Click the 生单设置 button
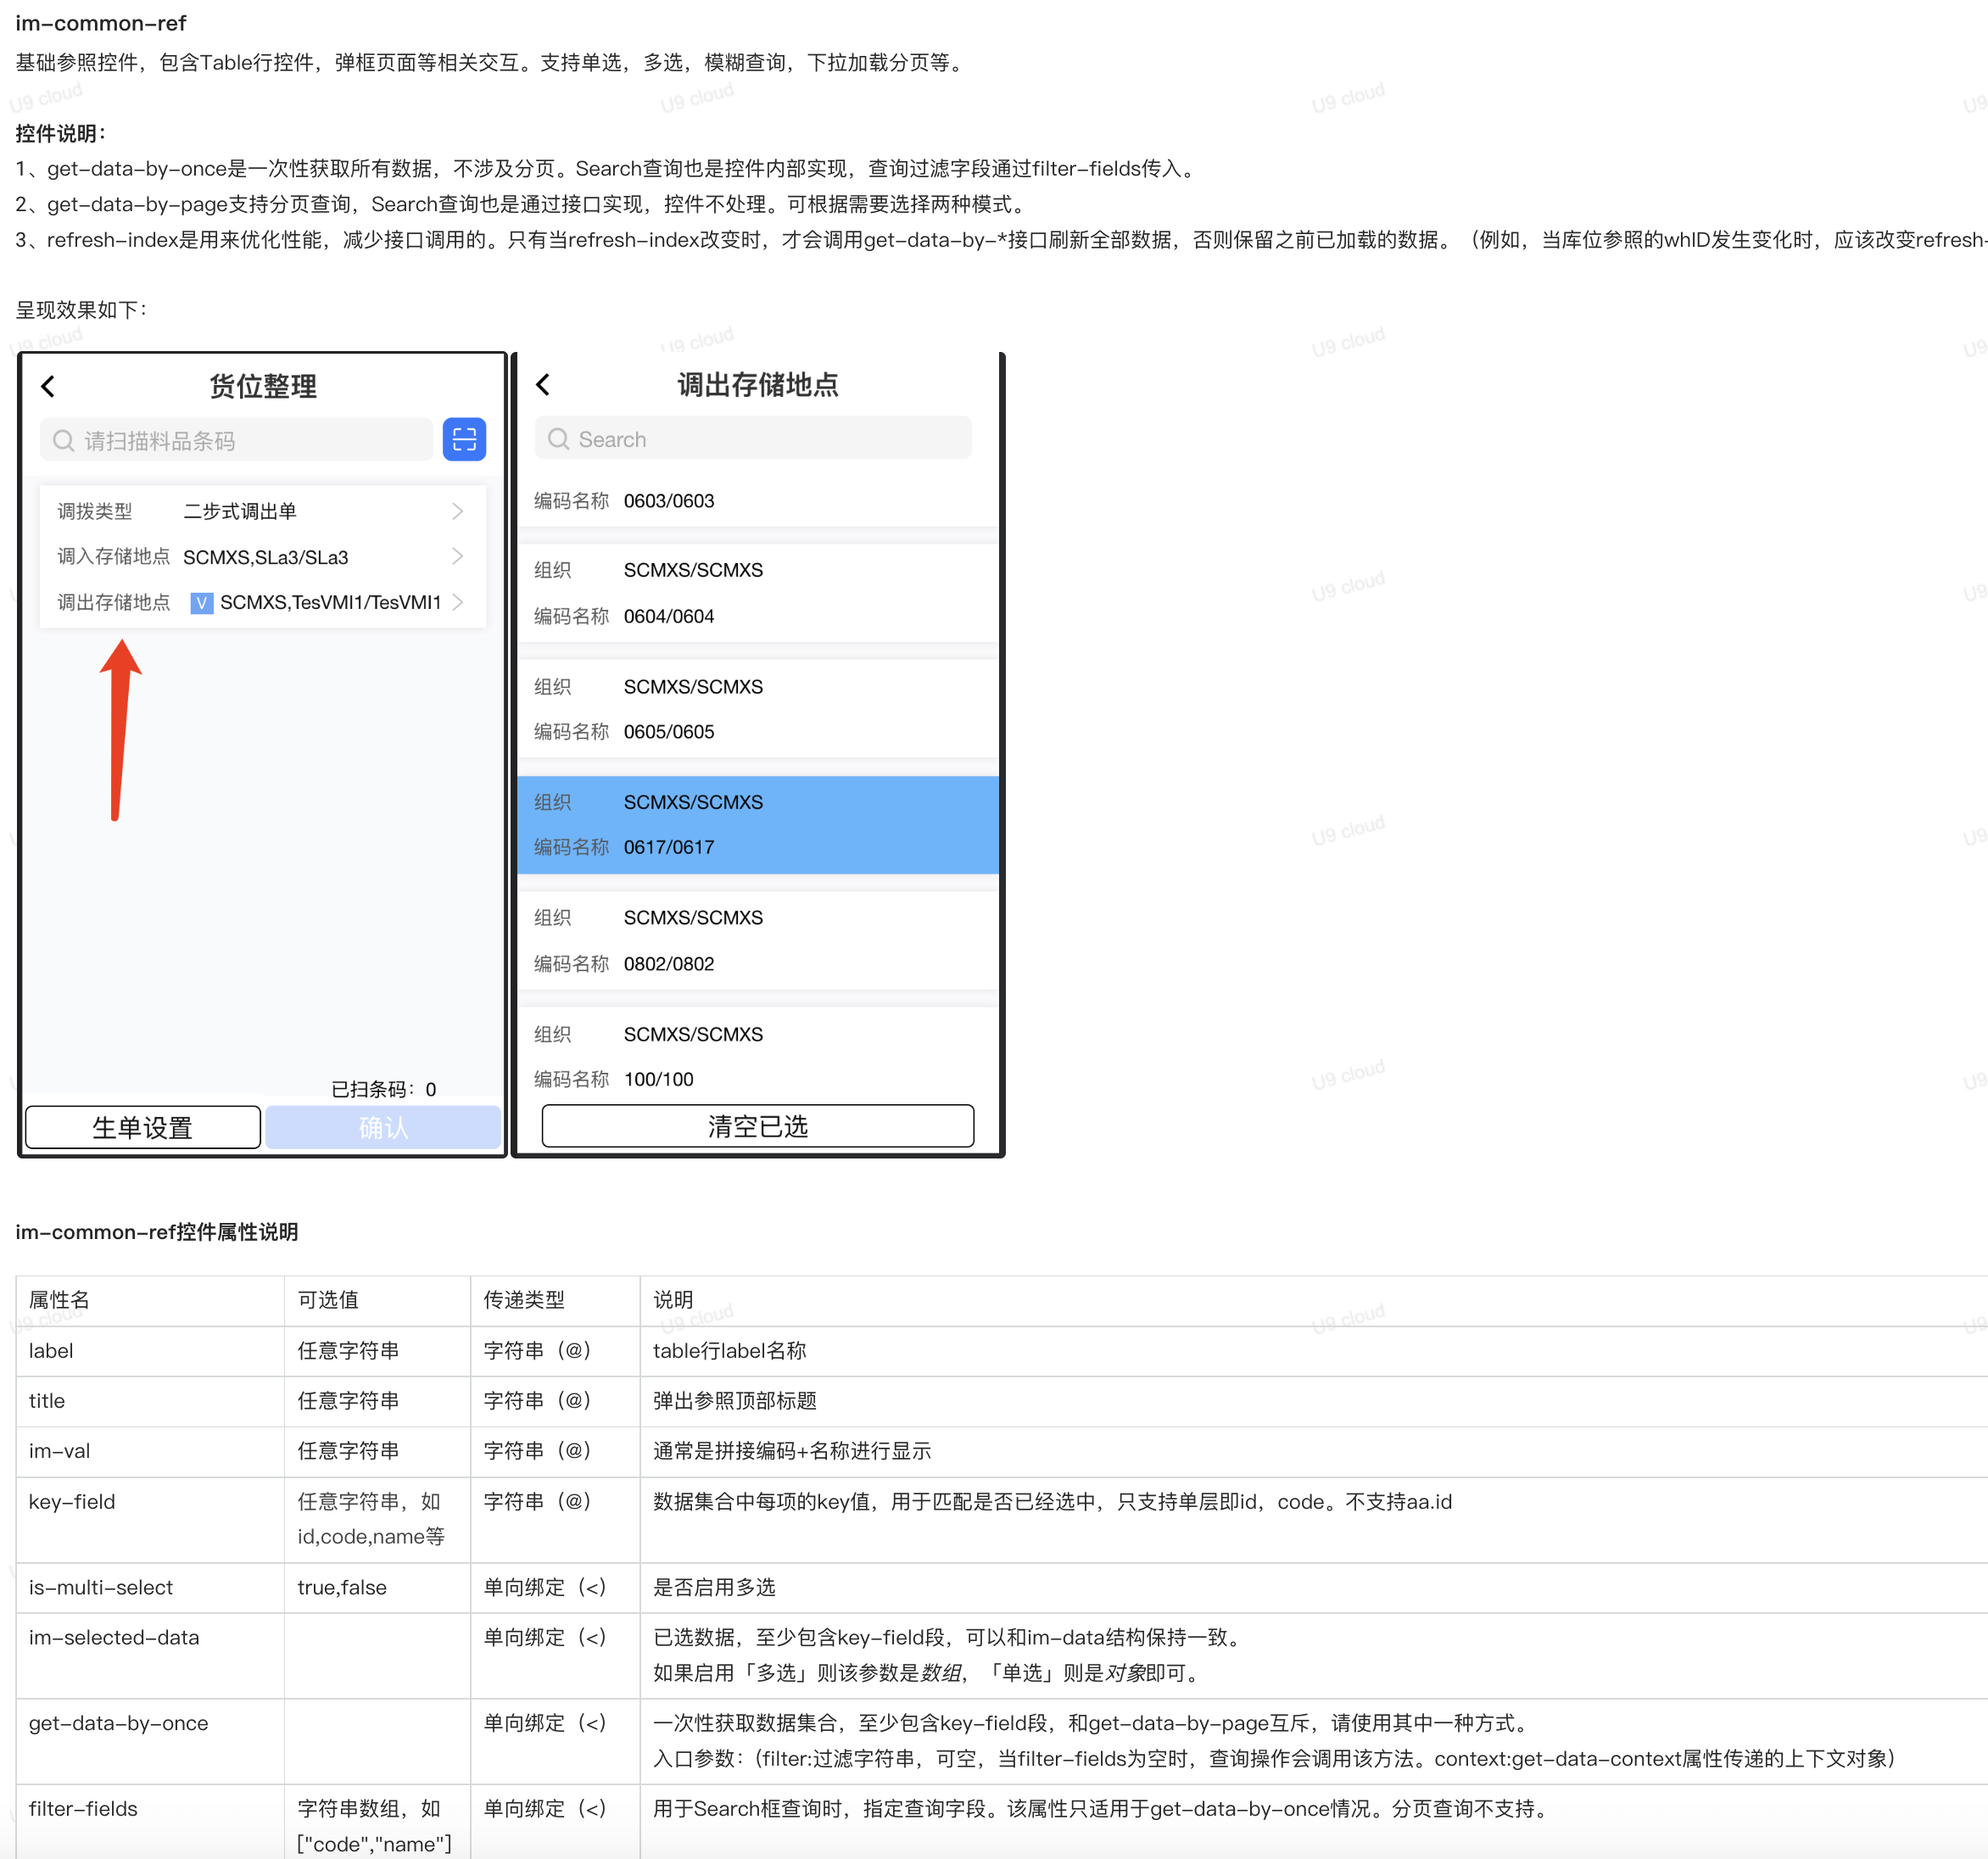This screenshot has width=1988, height=1859. (x=143, y=1127)
